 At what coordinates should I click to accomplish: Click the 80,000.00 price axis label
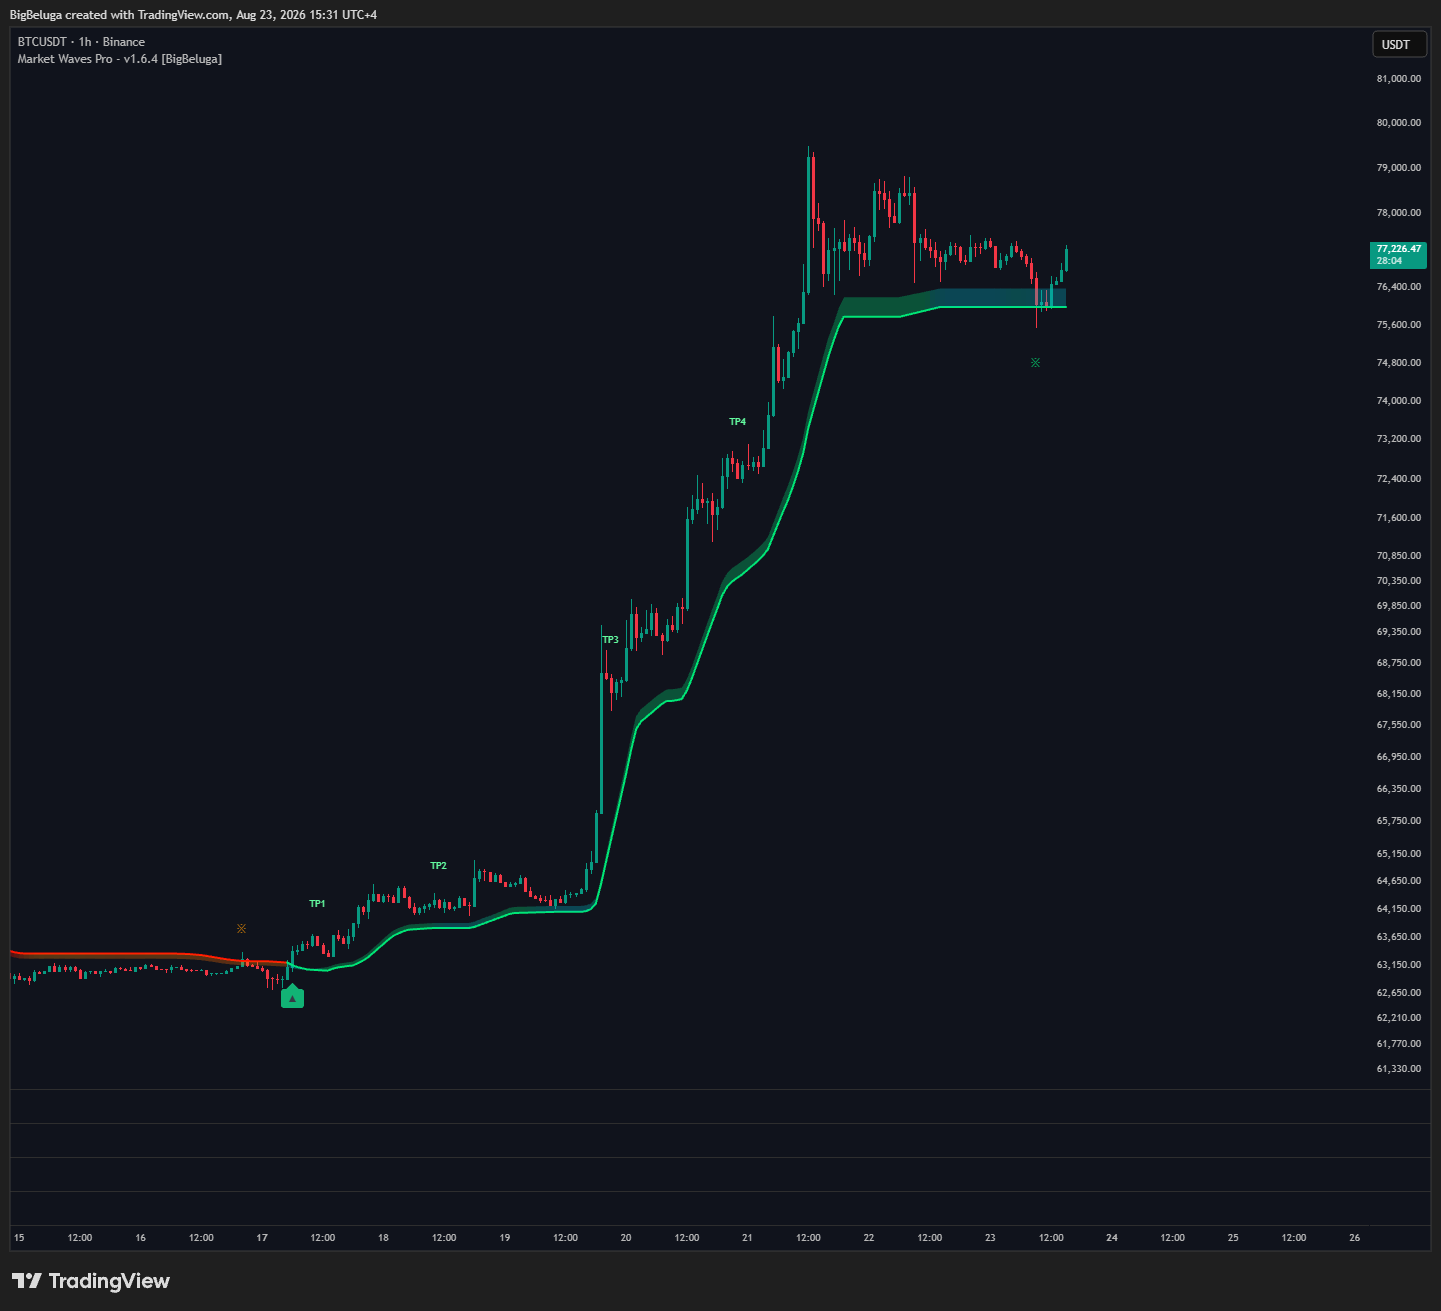(1399, 123)
